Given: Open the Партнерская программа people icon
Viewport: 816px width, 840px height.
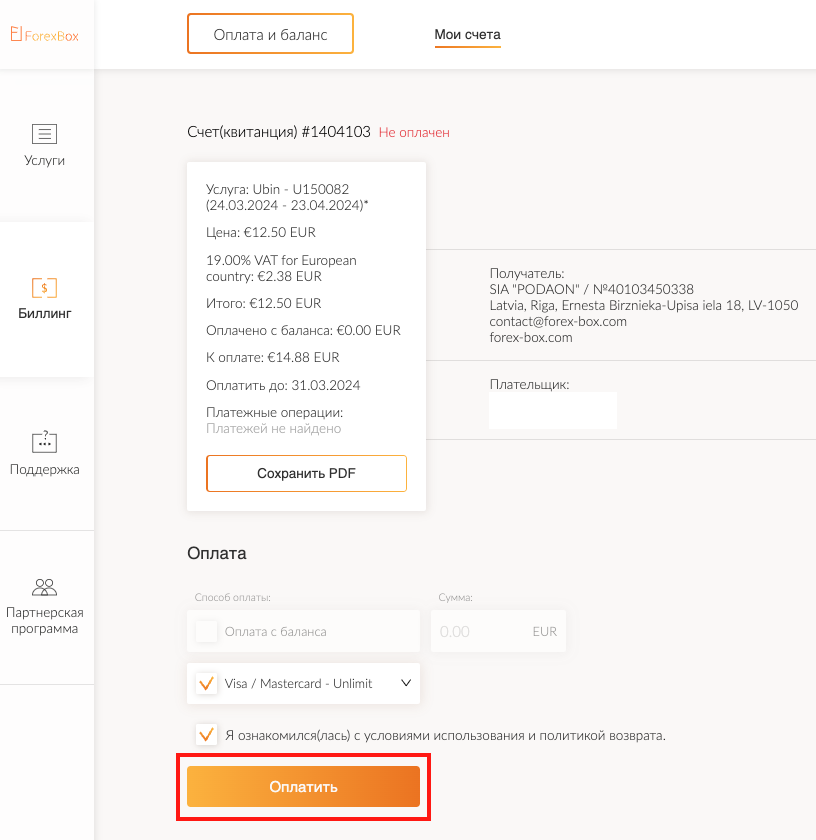Looking at the screenshot, I should click(x=44, y=587).
